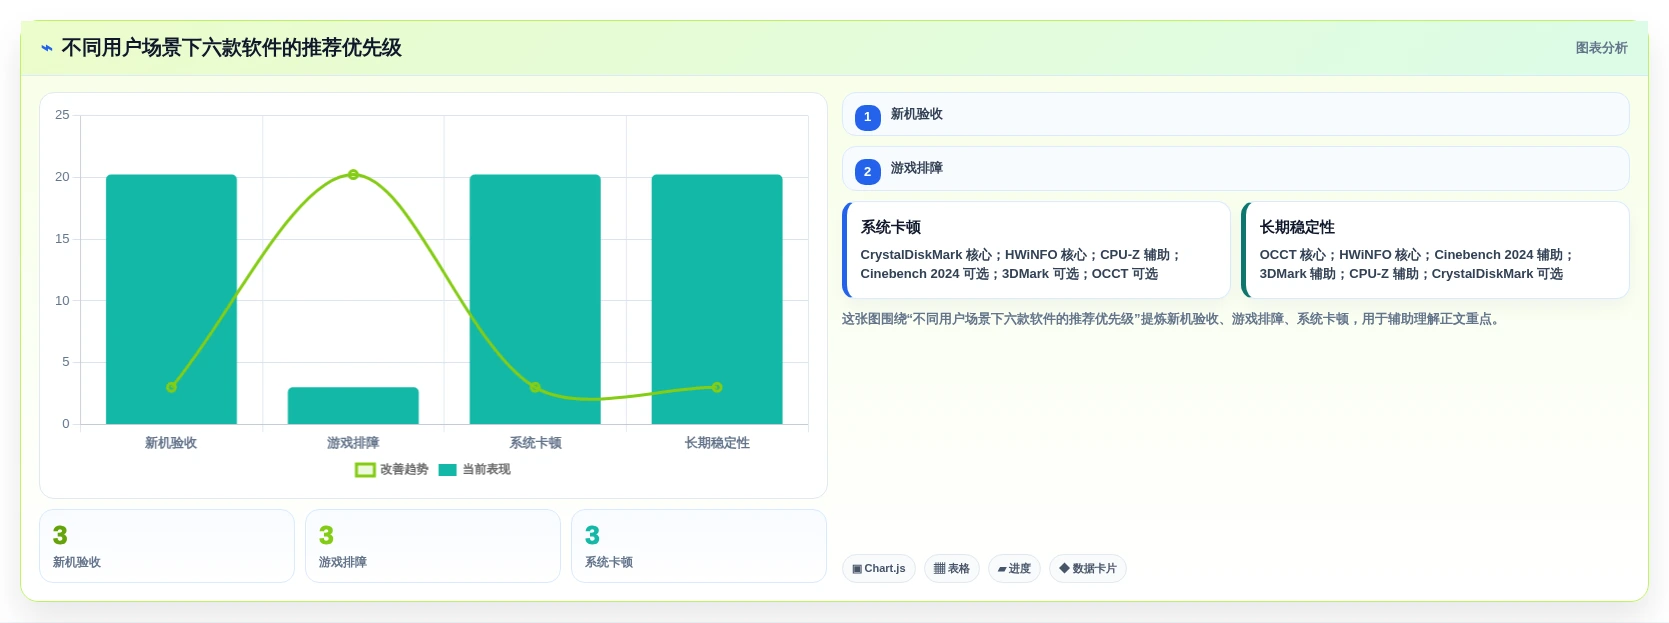1669x623 pixels.
Task: Click the teal 当前表现 legend color box
Action: [x=447, y=470]
